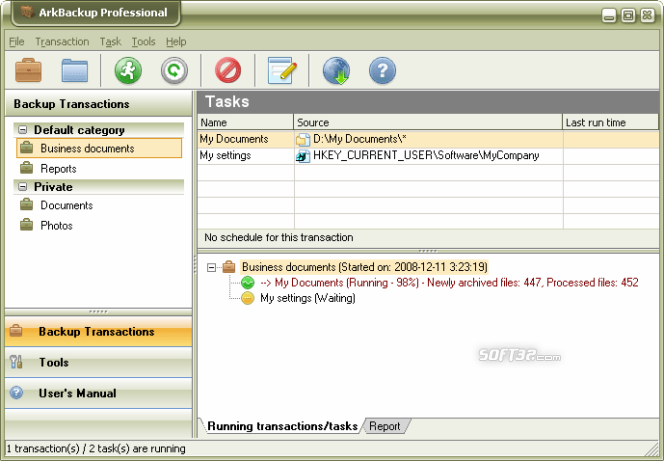Click the window resize grip corner
This screenshot has width=664, height=461.
[652, 449]
